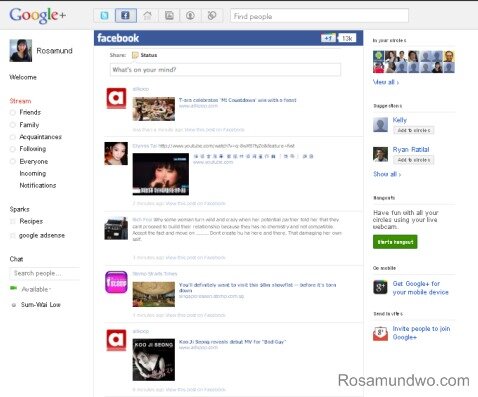The width and height of the screenshot is (478, 397).
Task: Open Rosamund's profile photo
Action: [21, 50]
